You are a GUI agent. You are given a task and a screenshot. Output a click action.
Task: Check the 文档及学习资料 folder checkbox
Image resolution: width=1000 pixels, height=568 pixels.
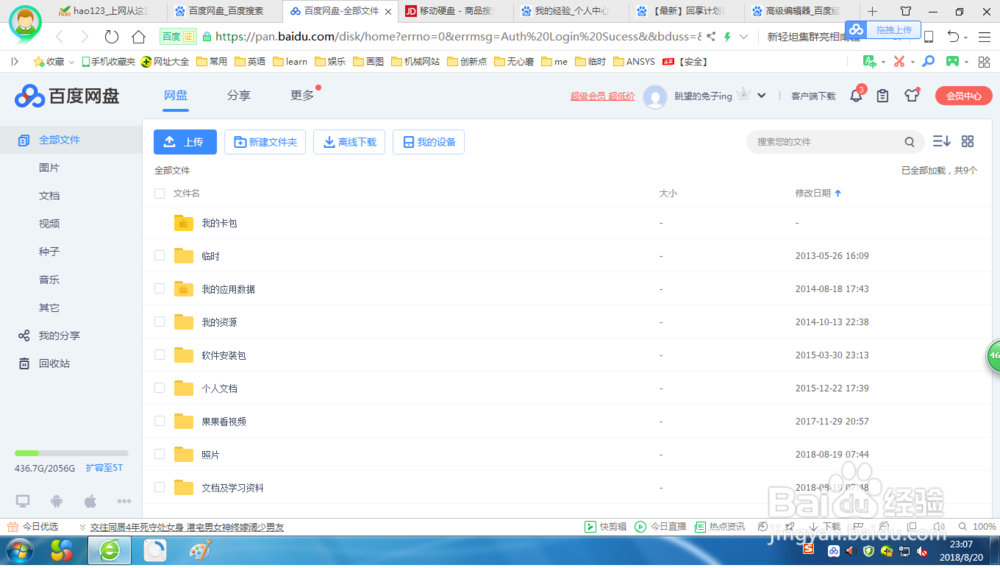point(159,488)
